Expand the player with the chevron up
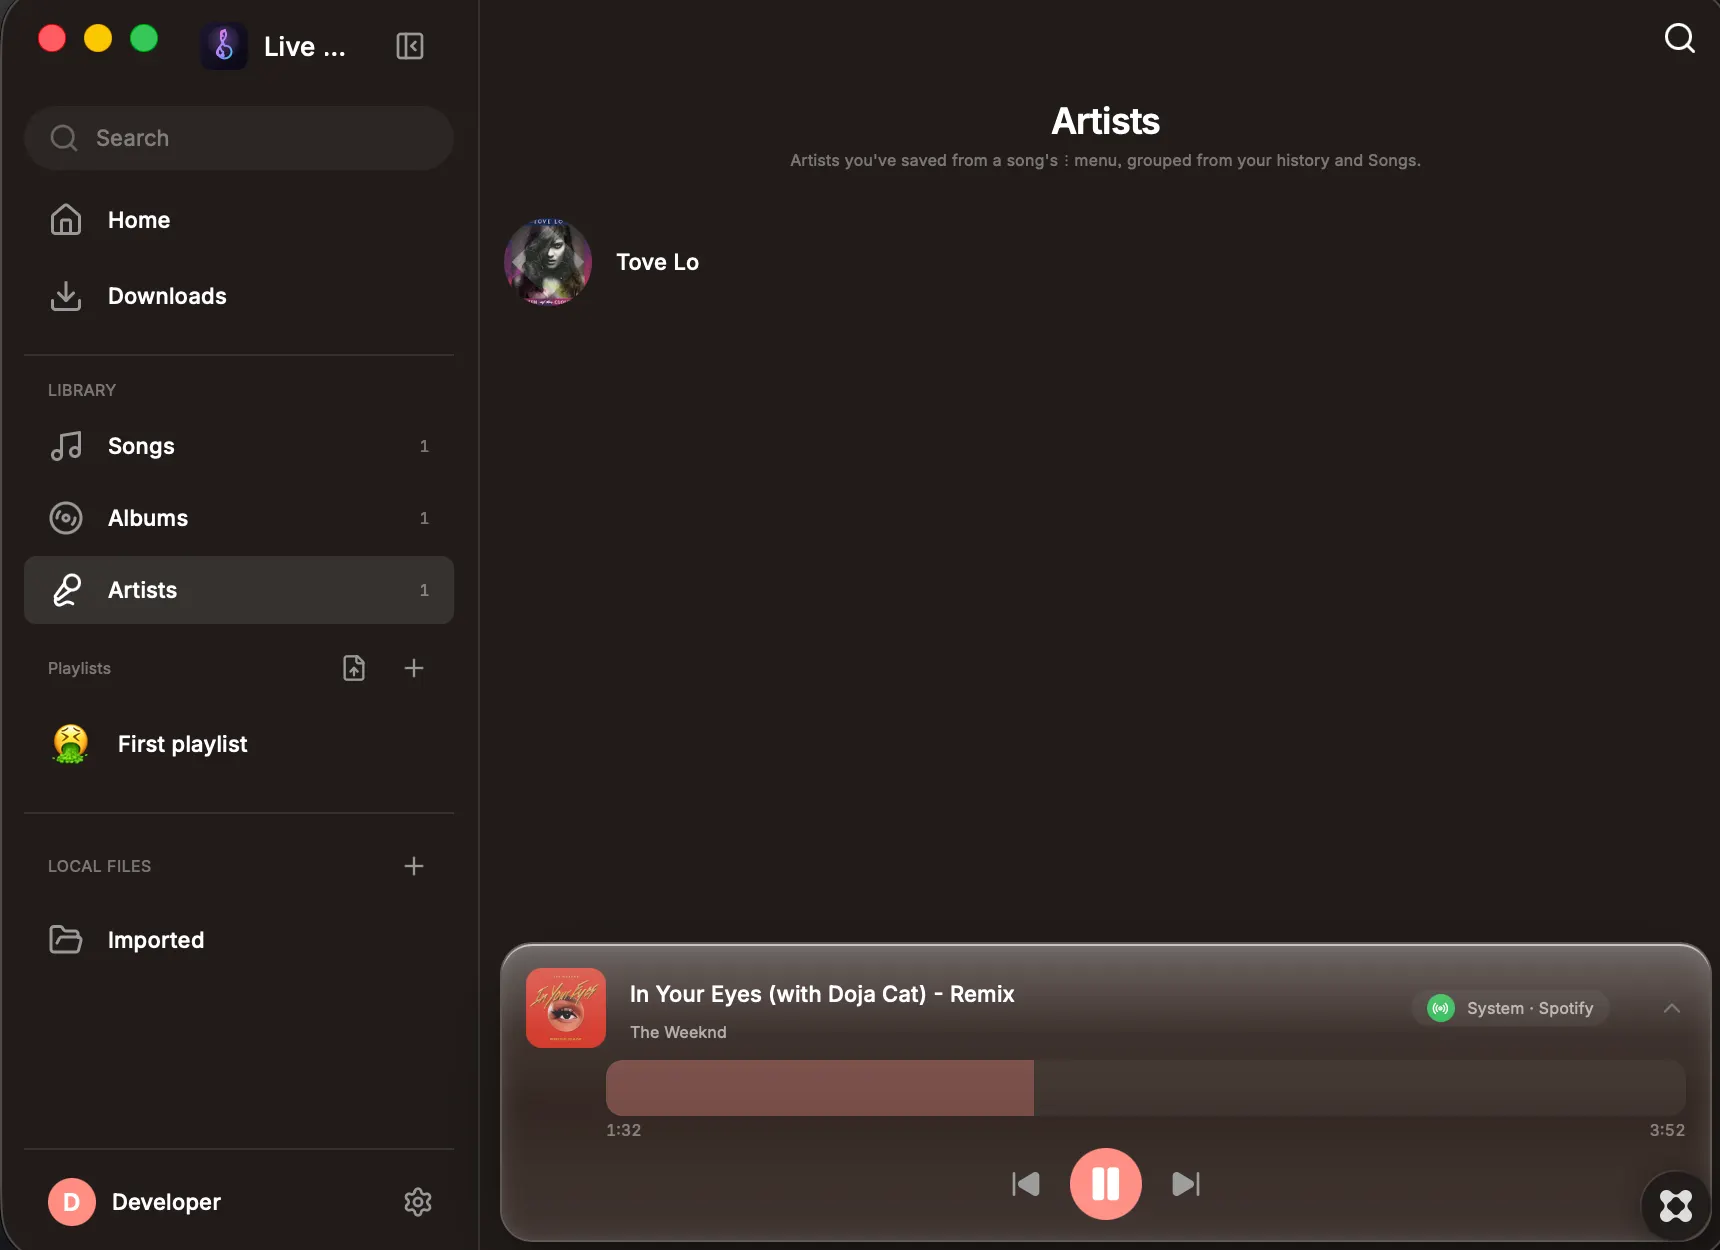The height and width of the screenshot is (1250, 1720). click(x=1671, y=1008)
